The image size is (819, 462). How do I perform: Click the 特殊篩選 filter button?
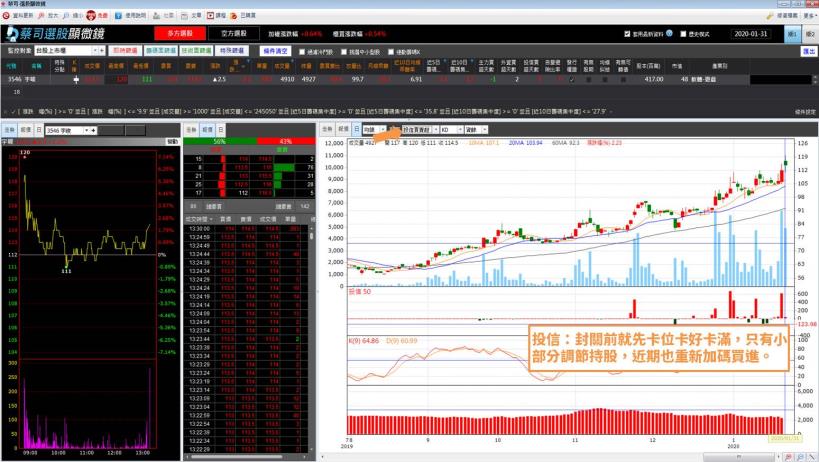231,51
